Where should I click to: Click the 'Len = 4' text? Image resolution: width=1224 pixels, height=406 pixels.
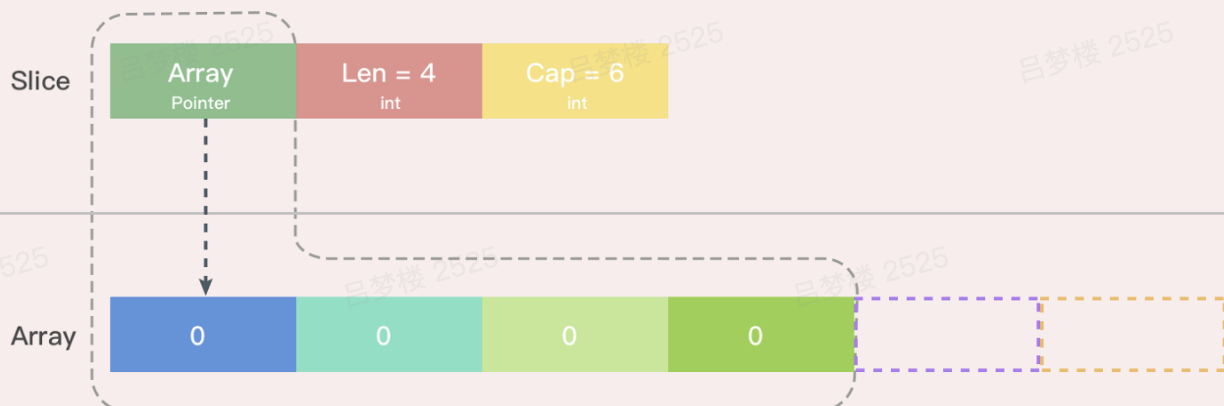coord(389,73)
